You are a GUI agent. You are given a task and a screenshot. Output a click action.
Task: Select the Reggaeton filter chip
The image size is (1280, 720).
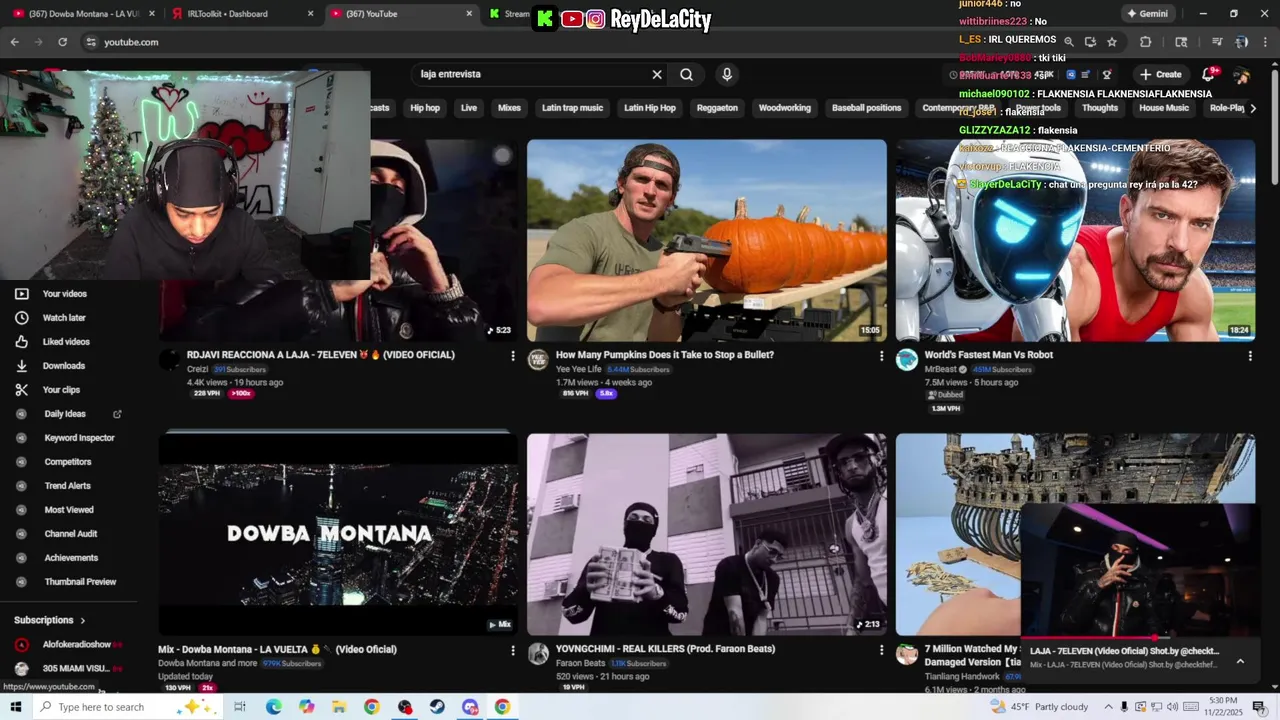[717, 108]
